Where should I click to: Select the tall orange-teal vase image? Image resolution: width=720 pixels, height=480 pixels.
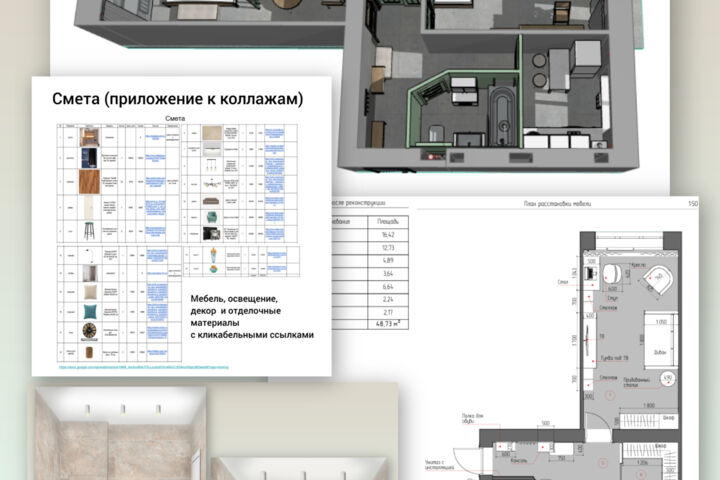pos(214,255)
